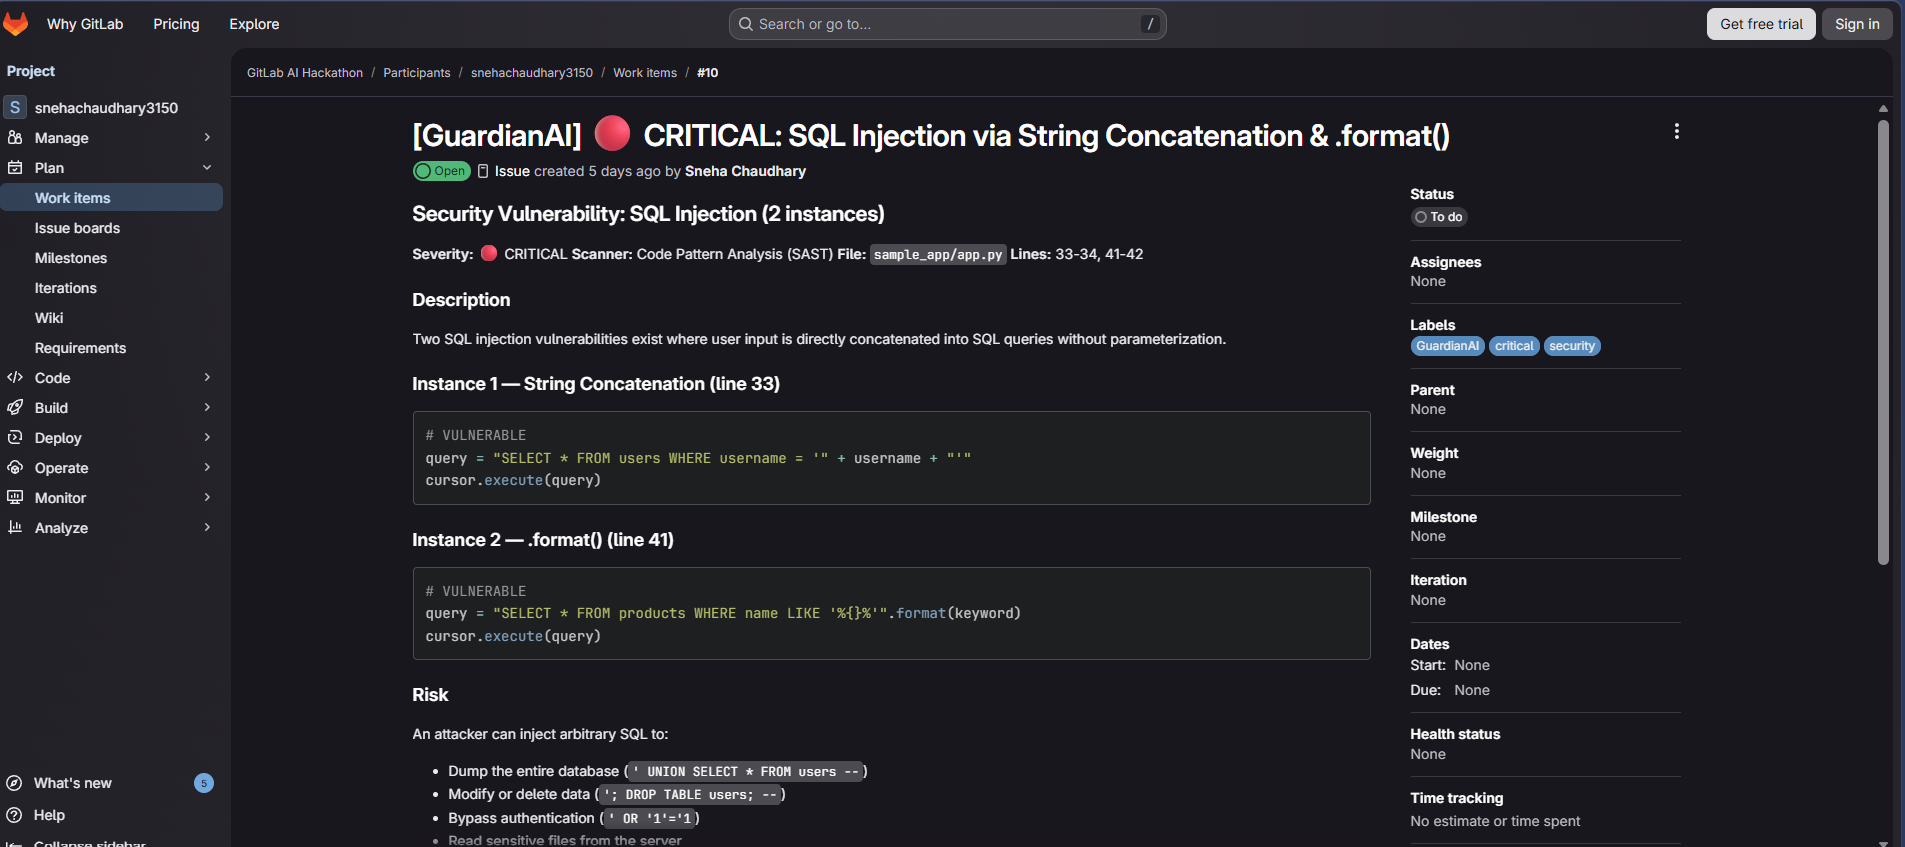The height and width of the screenshot is (847, 1905).
Task: Click the Plan calendar icon
Action: pos(15,167)
